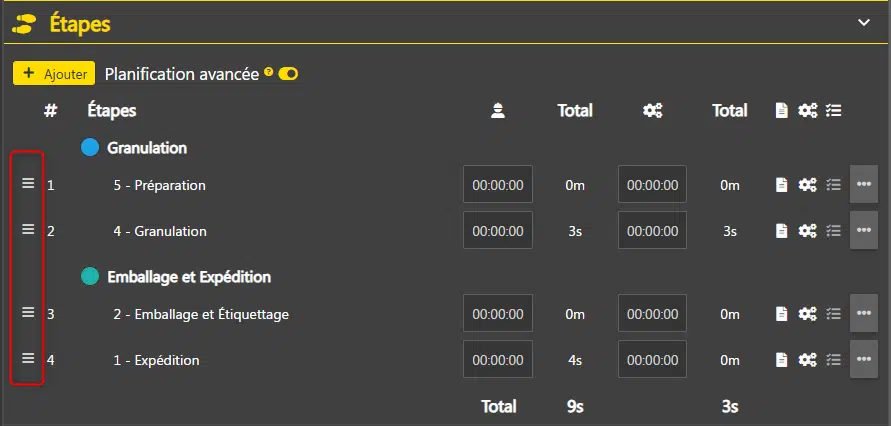Viewport: 891px width, 426px height.
Task: Open the more options menu for Granulation step
Action: (x=864, y=231)
